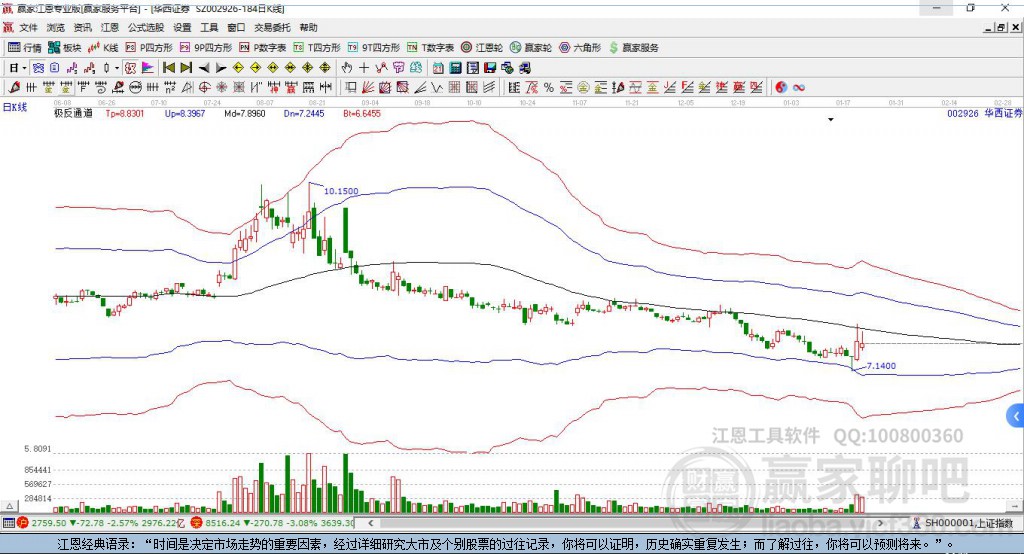Screen dimensions: 1024x554
Task: Click the last yellow diamond arrow icon
Action: [x=325, y=68]
